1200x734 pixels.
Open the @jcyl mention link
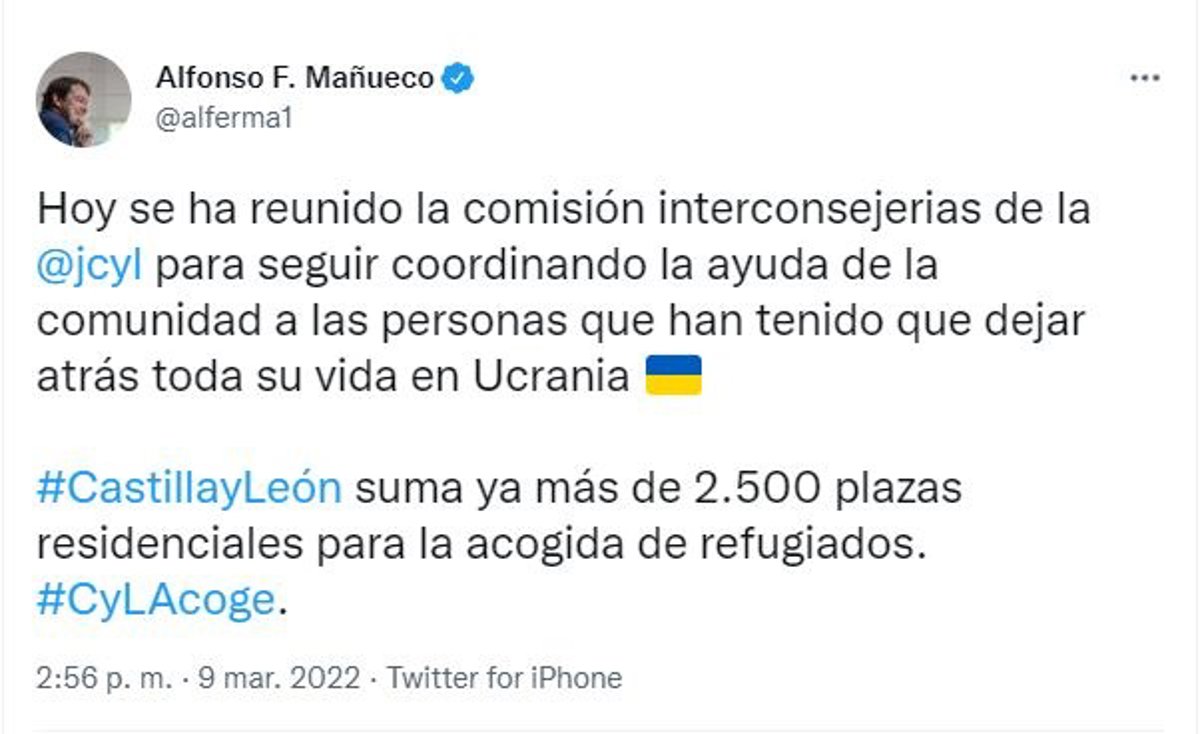point(90,268)
